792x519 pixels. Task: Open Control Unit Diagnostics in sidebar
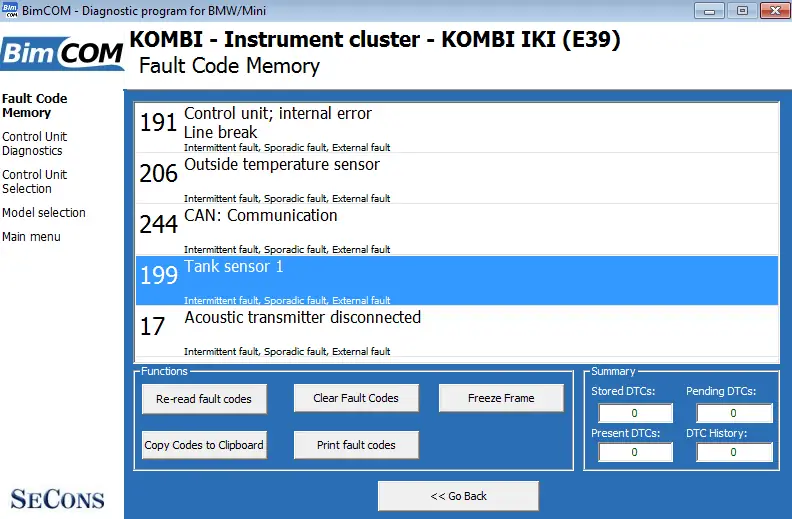click(34, 144)
